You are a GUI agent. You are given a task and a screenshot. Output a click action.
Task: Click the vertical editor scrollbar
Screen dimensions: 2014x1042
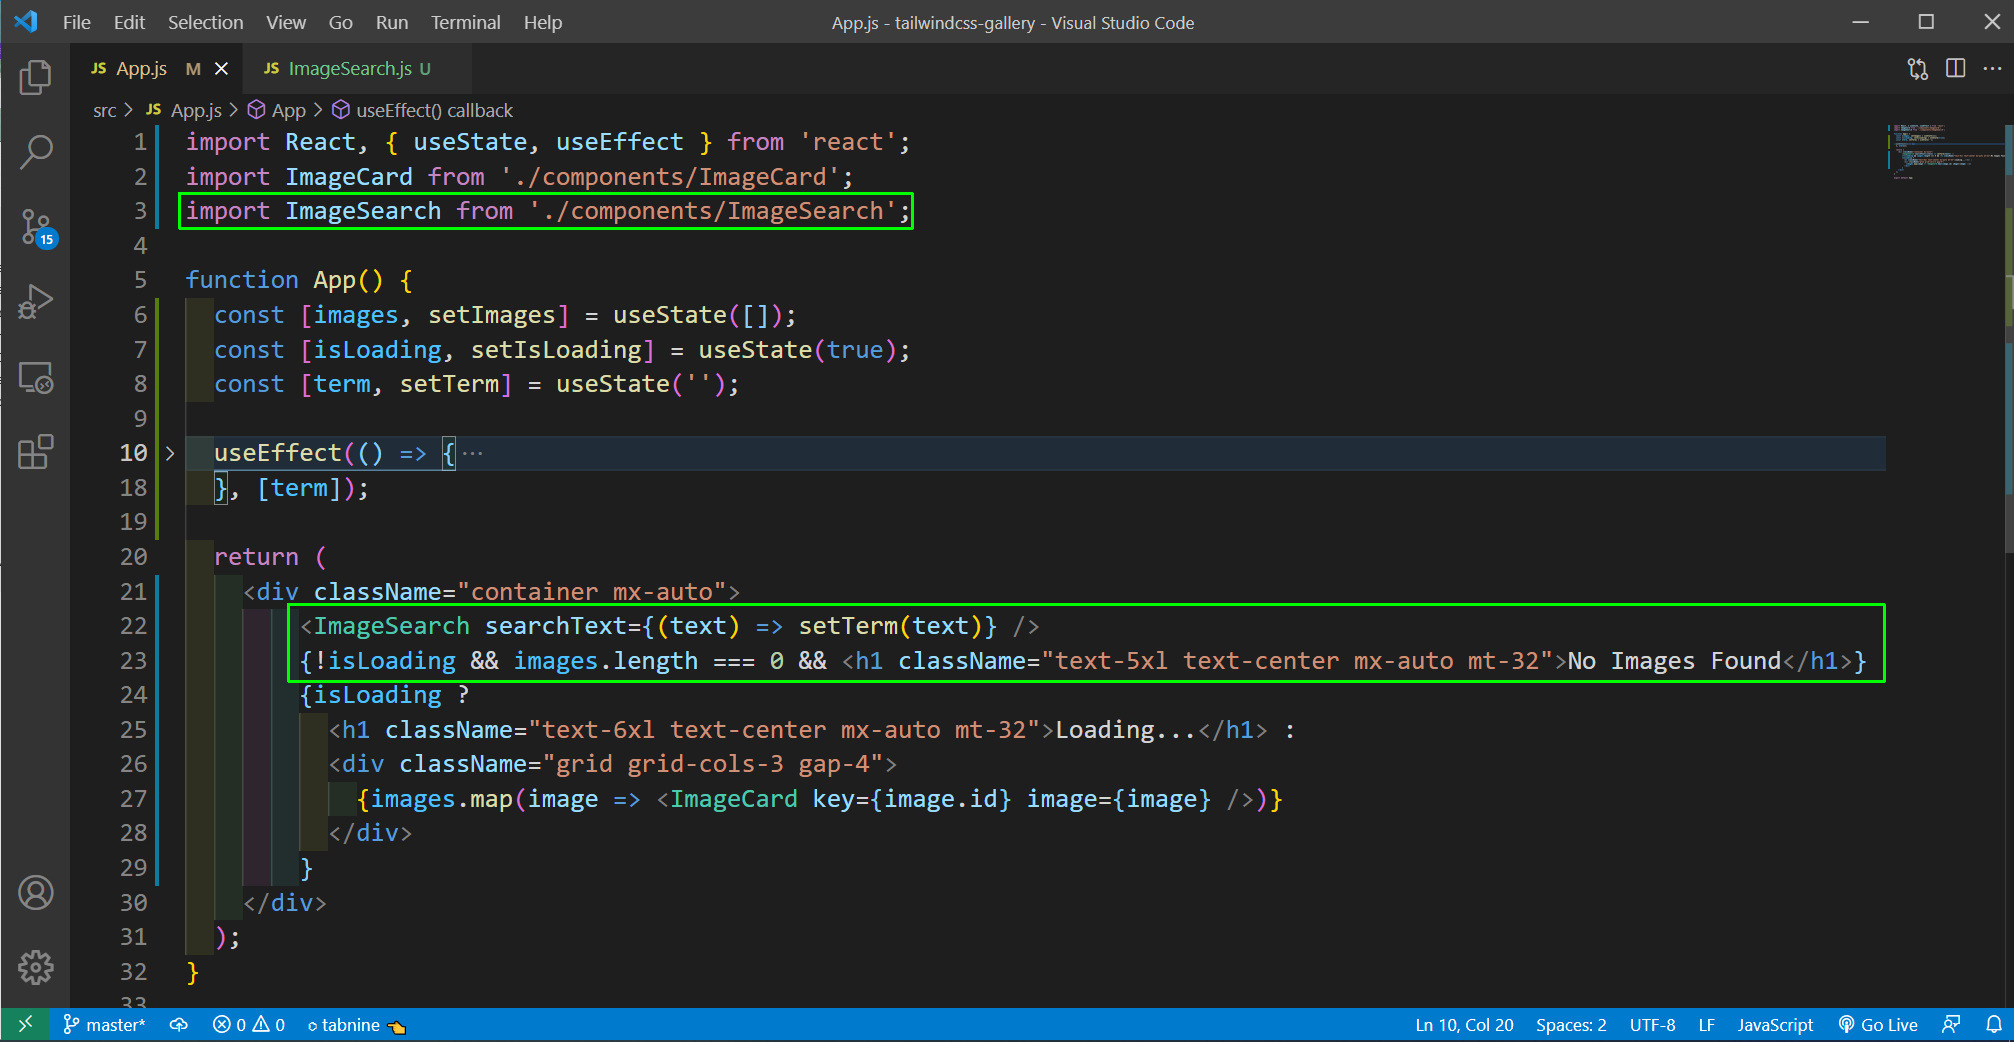pyautogui.click(x=2008, y=338)
